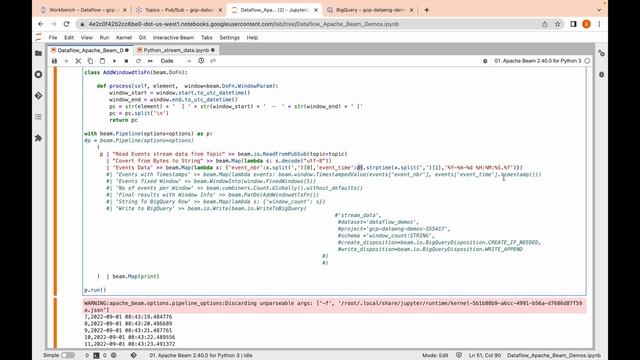Open the Help menu

click(252, 38)
